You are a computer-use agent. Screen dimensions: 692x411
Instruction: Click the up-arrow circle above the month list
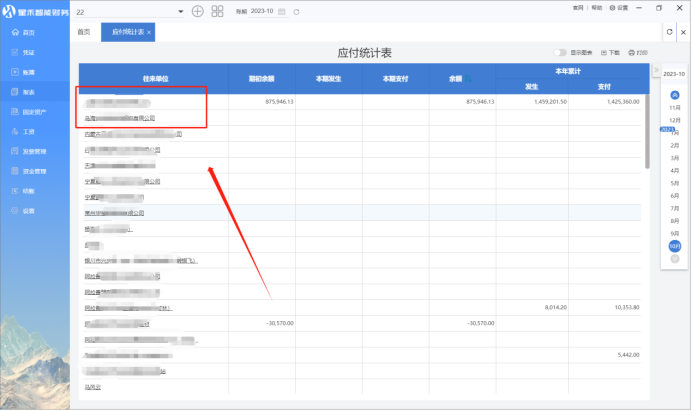click(x=675, y=95)
